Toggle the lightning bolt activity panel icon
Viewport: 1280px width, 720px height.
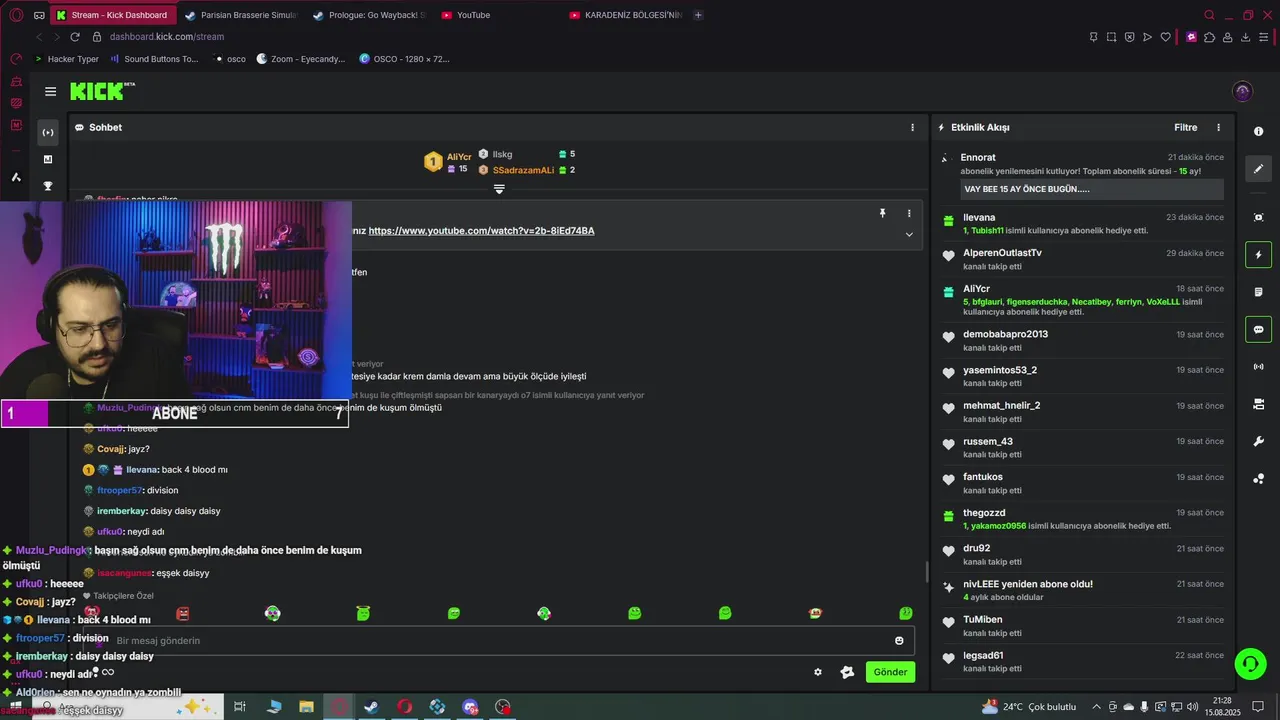(1258, 255)
